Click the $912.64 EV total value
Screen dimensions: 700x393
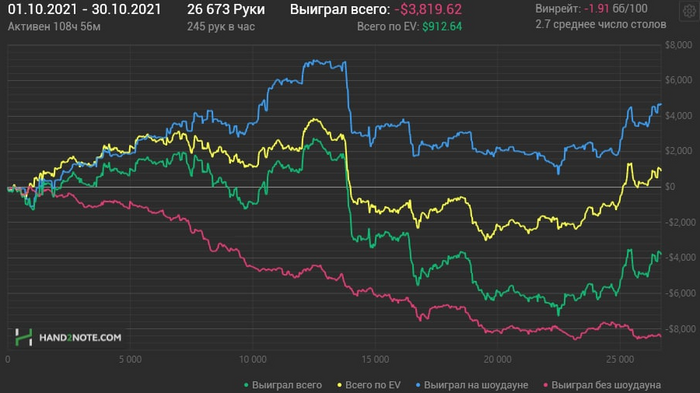click(442, 27)
